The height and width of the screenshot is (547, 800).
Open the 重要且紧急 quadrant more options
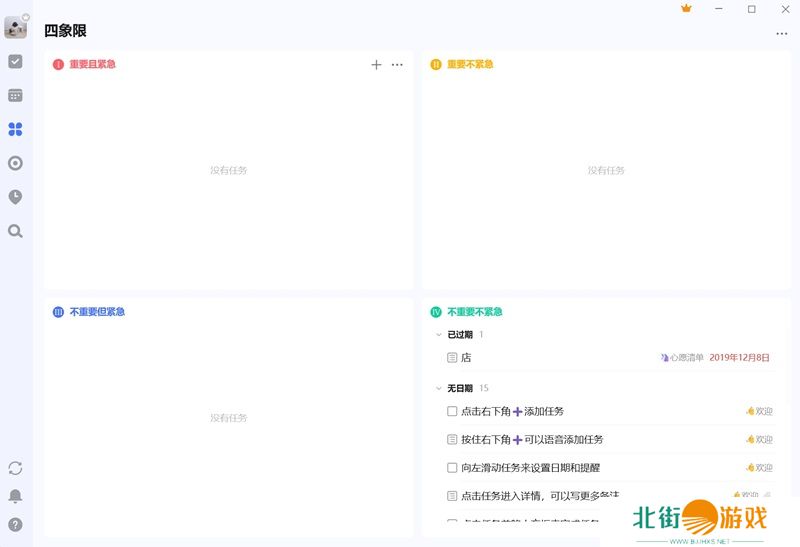397,65
